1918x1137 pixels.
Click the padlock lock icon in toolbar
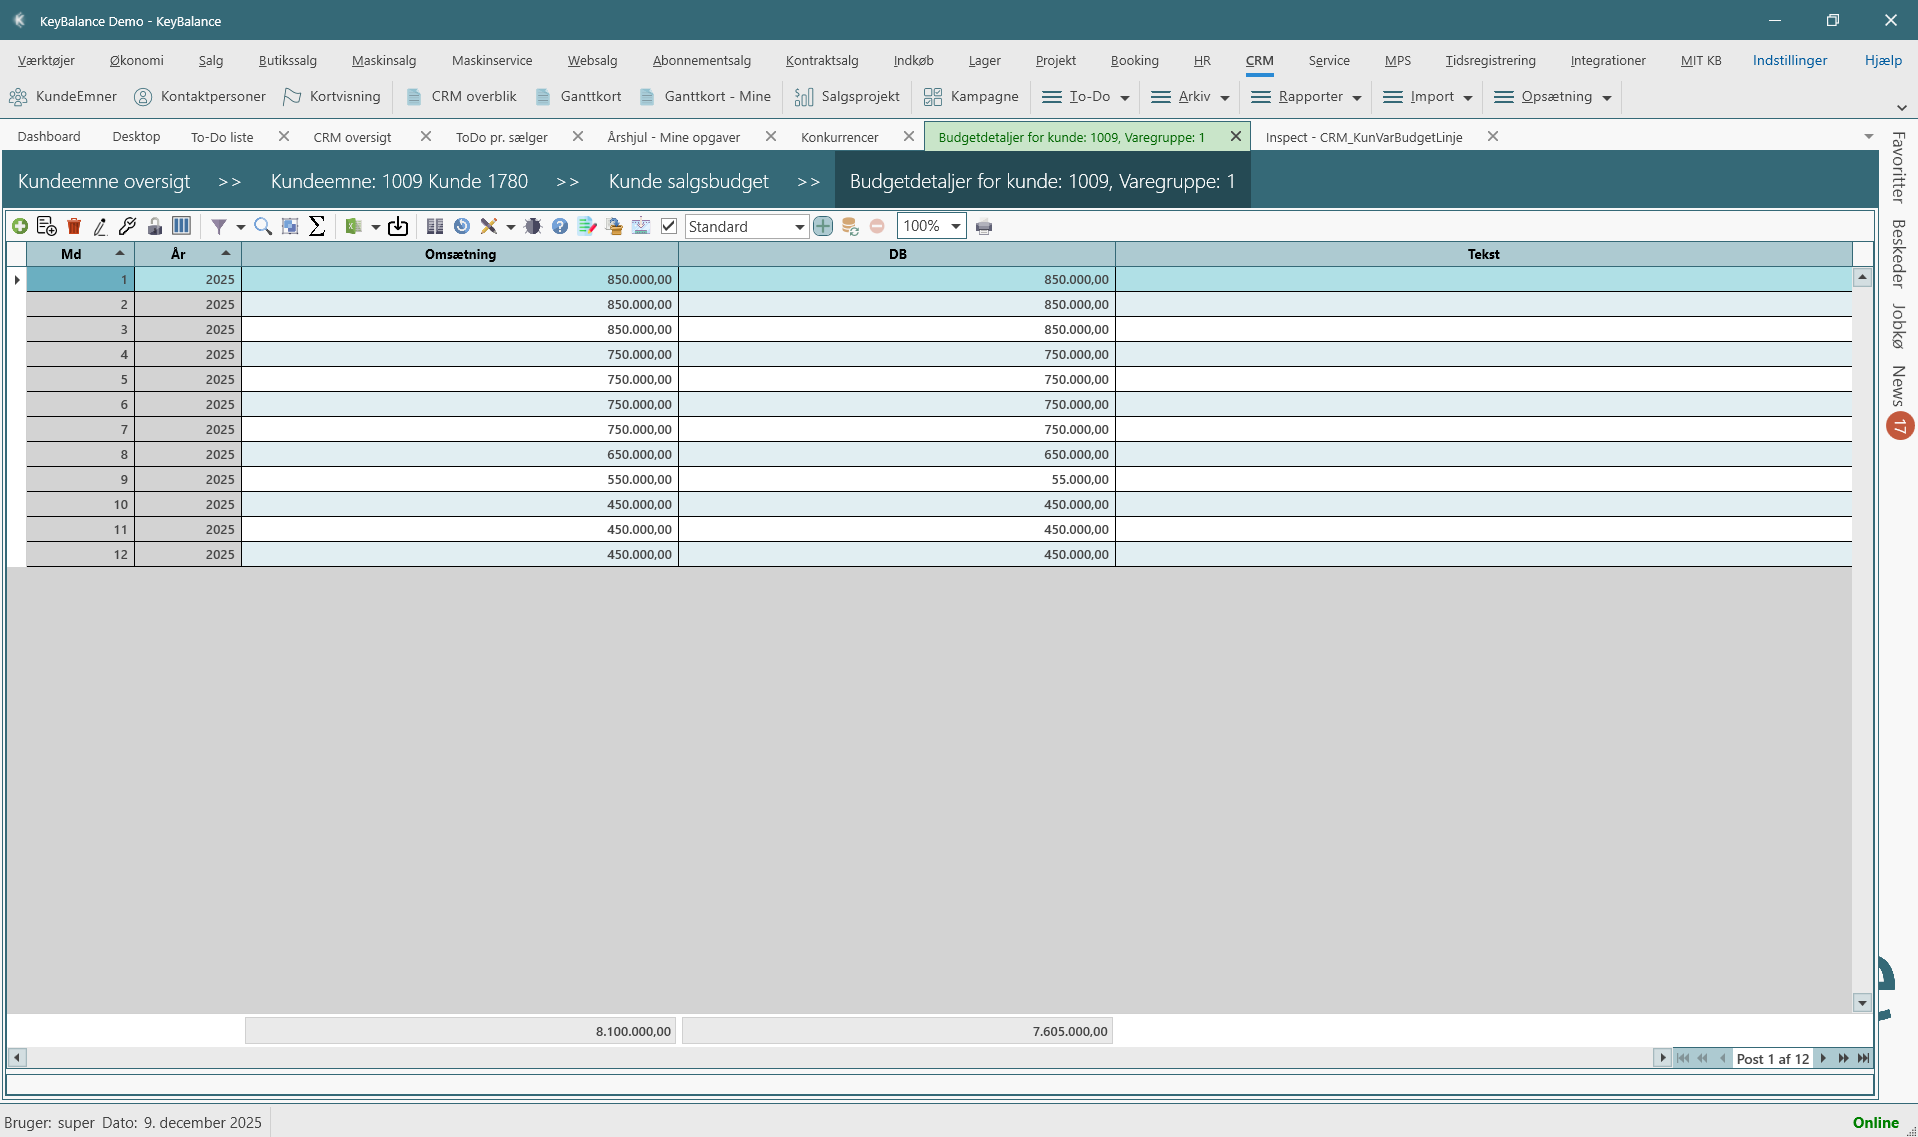click(154, 227)
